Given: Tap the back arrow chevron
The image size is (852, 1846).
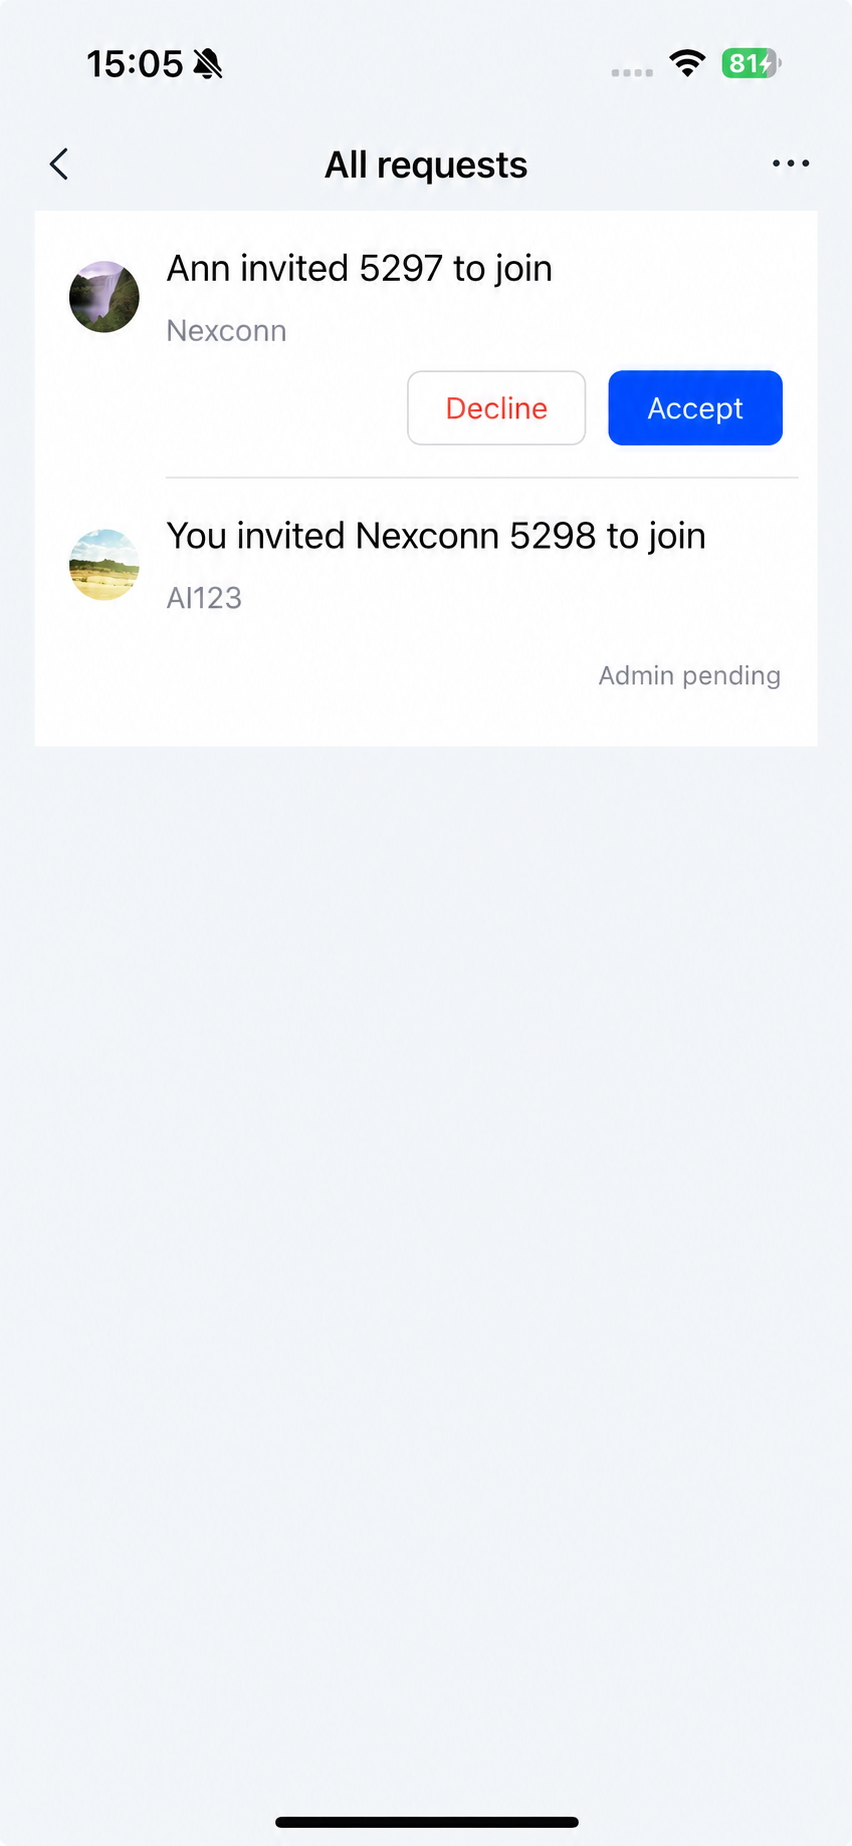Looking at the screenshot, I should [60, 164].
